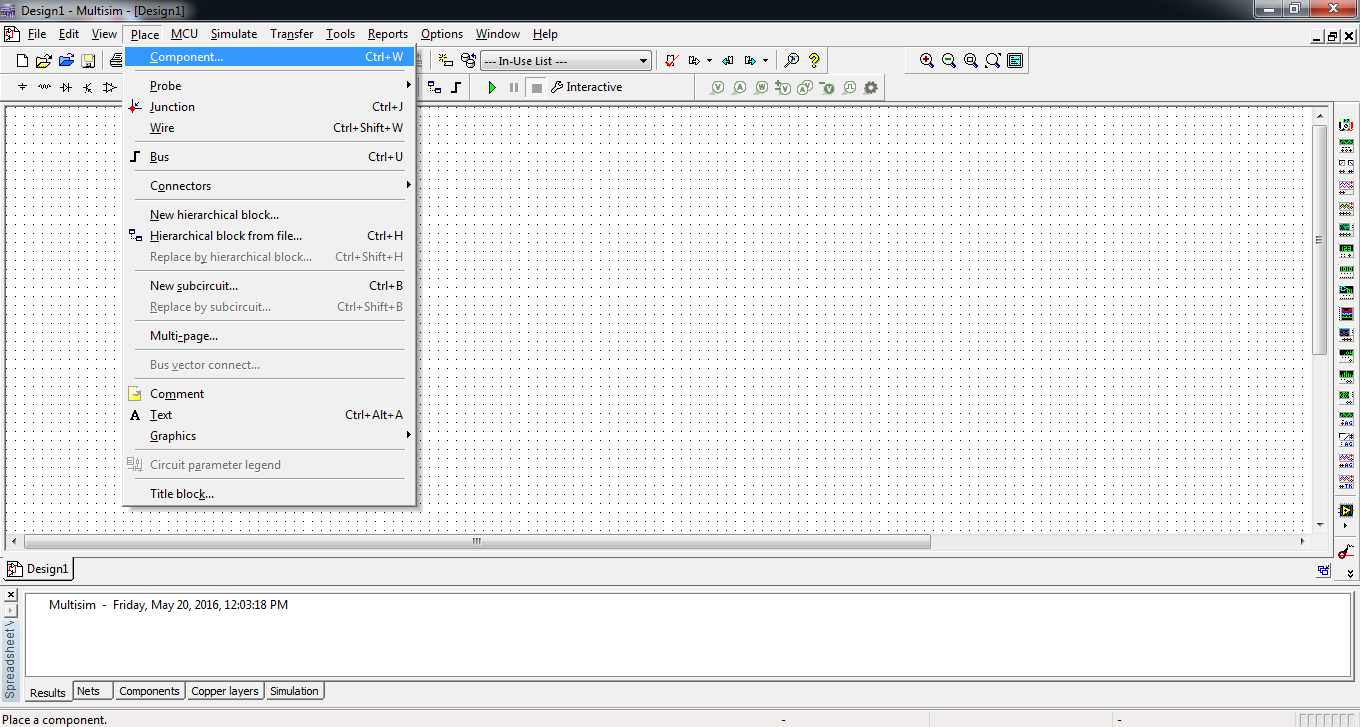
Task: Select the Multimeter instrument icon
Action: coord(1346,125)
